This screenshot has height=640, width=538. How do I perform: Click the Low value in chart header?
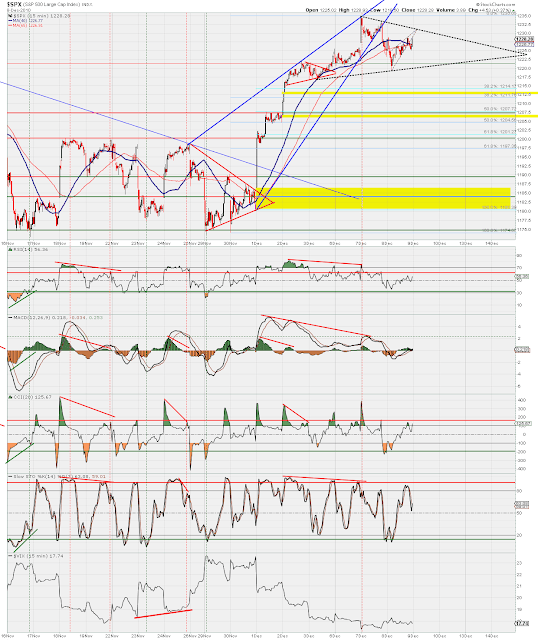pos(393,10)
